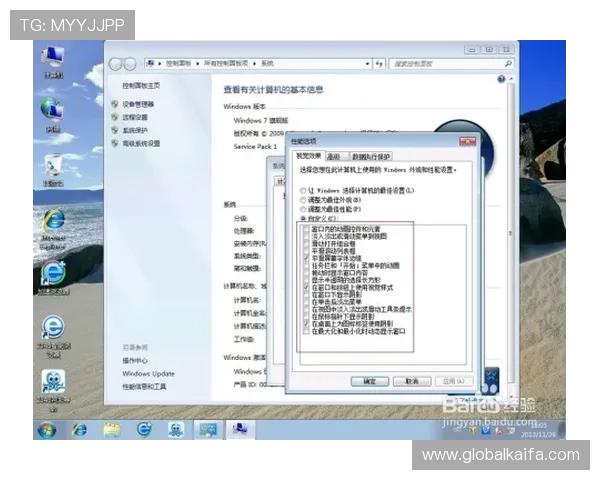Open Internet Explorer from the taskbar
The width and height of the screenshot is (600, 480).
click(x=79, y=430)
